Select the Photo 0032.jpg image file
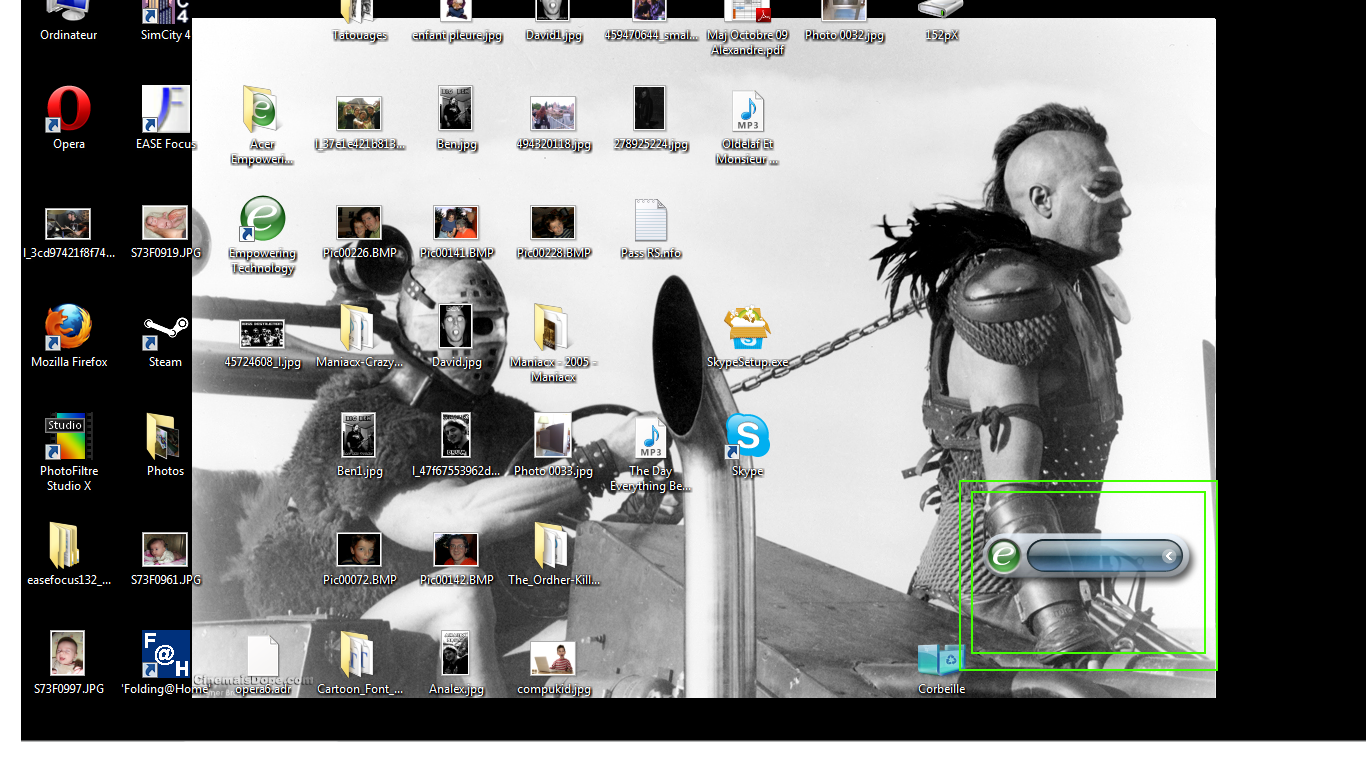1366x768 pixels. pyautogui.click(x=844, y=11)
